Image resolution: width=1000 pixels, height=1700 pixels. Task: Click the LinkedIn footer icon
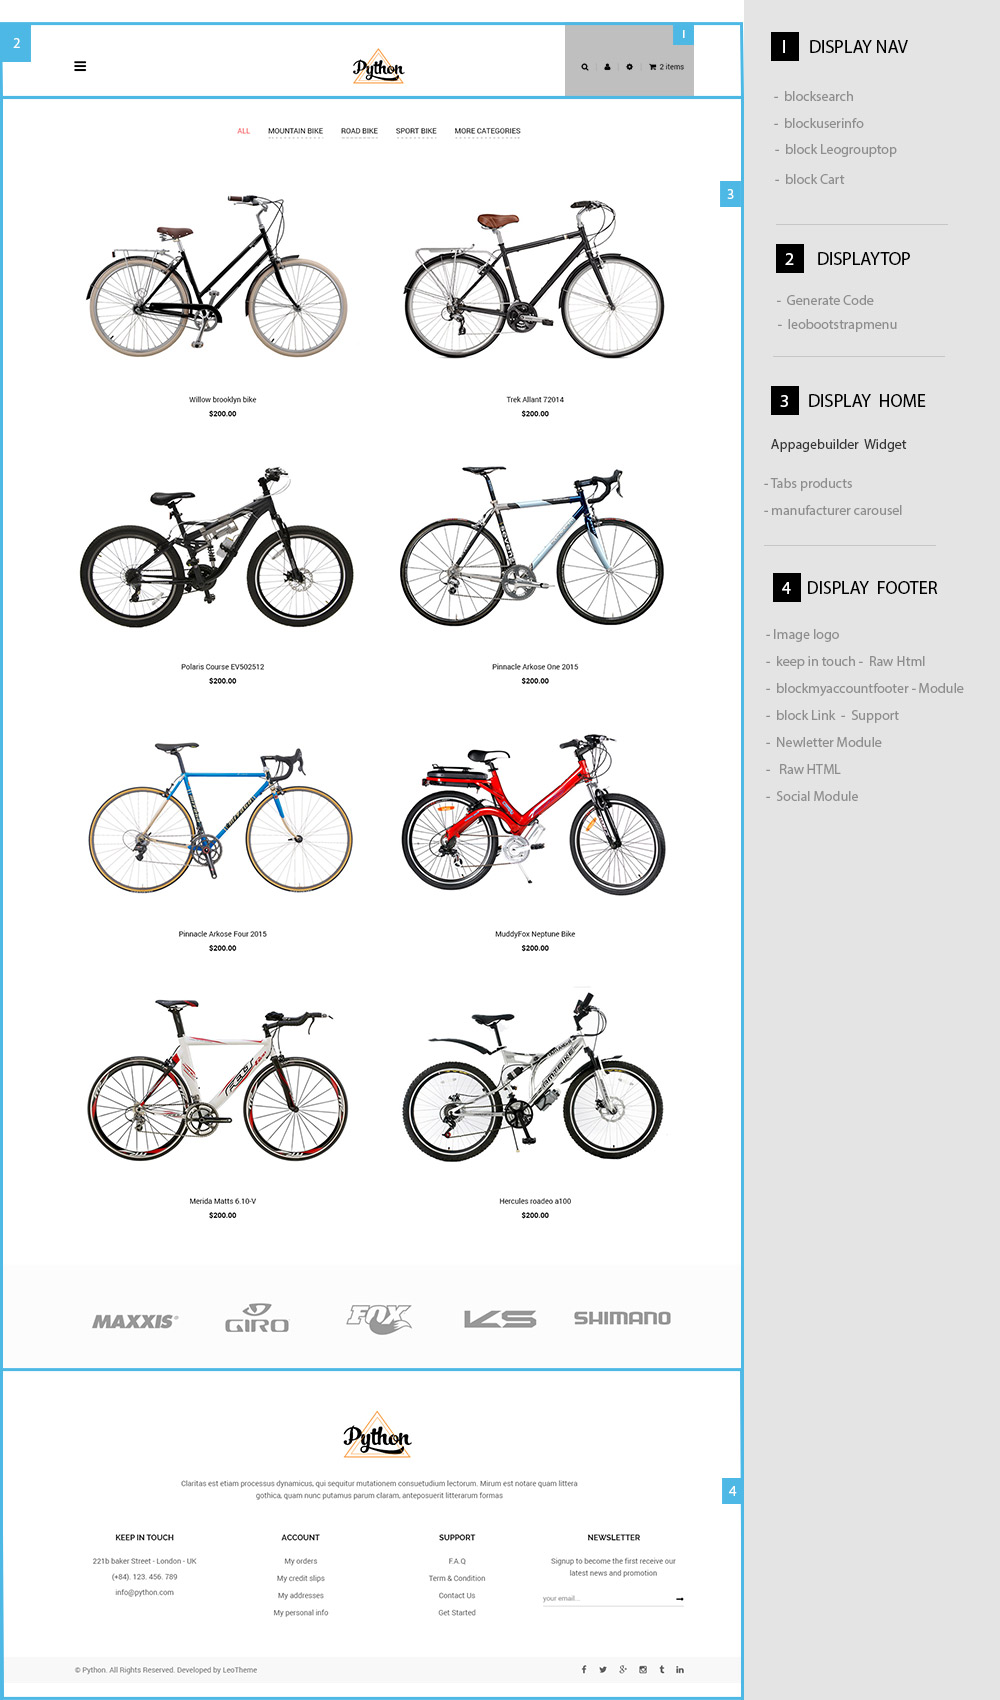(x=680, y=1669)
